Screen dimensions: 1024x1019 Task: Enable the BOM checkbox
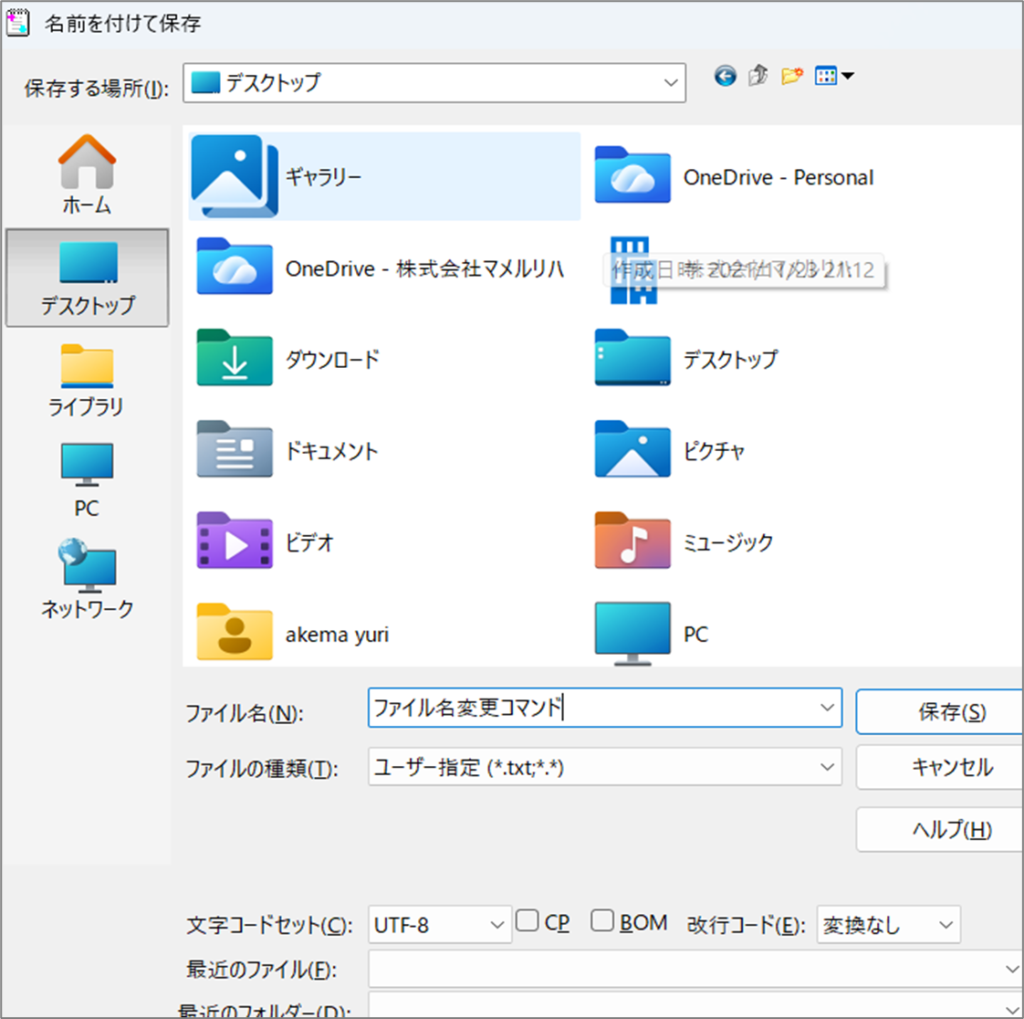602,921
